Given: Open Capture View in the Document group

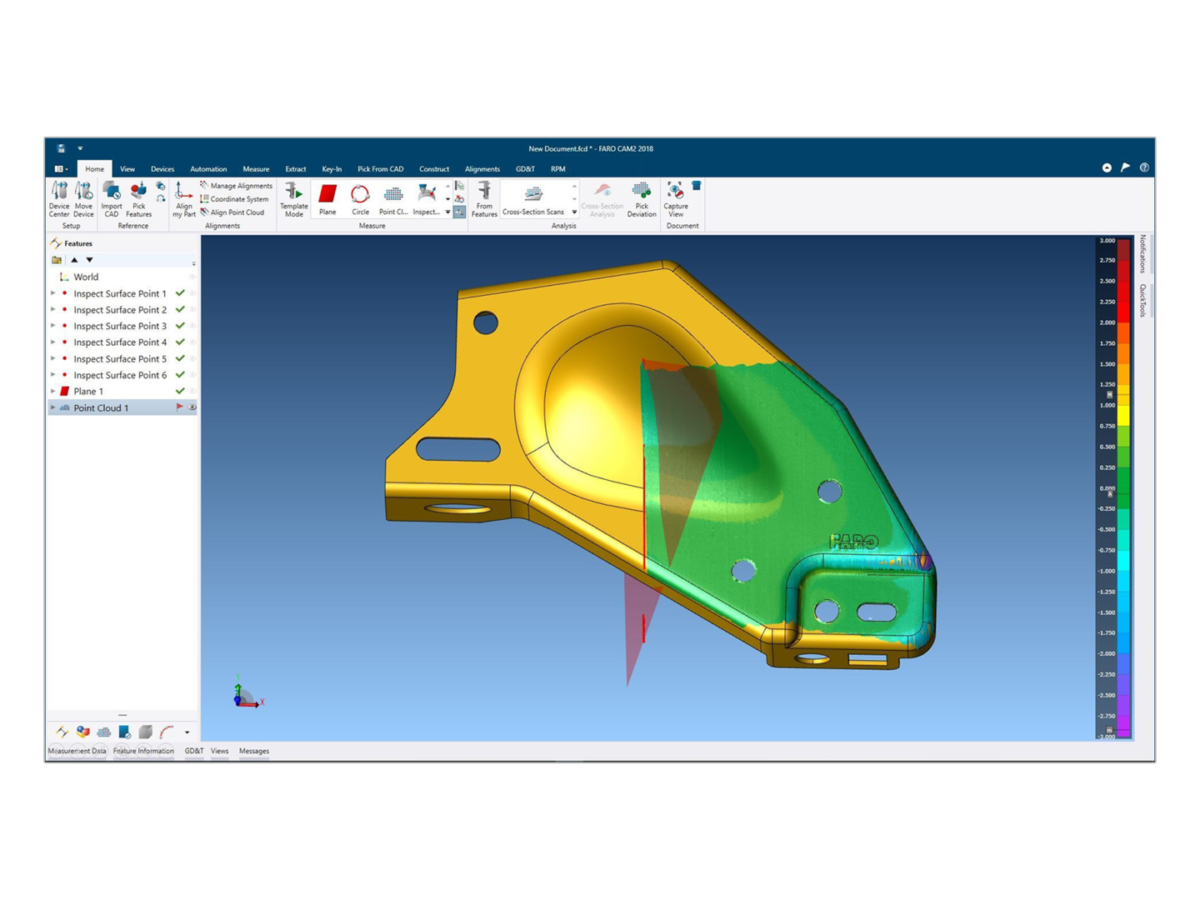Looking at the screenshot, I should [678, 200].
